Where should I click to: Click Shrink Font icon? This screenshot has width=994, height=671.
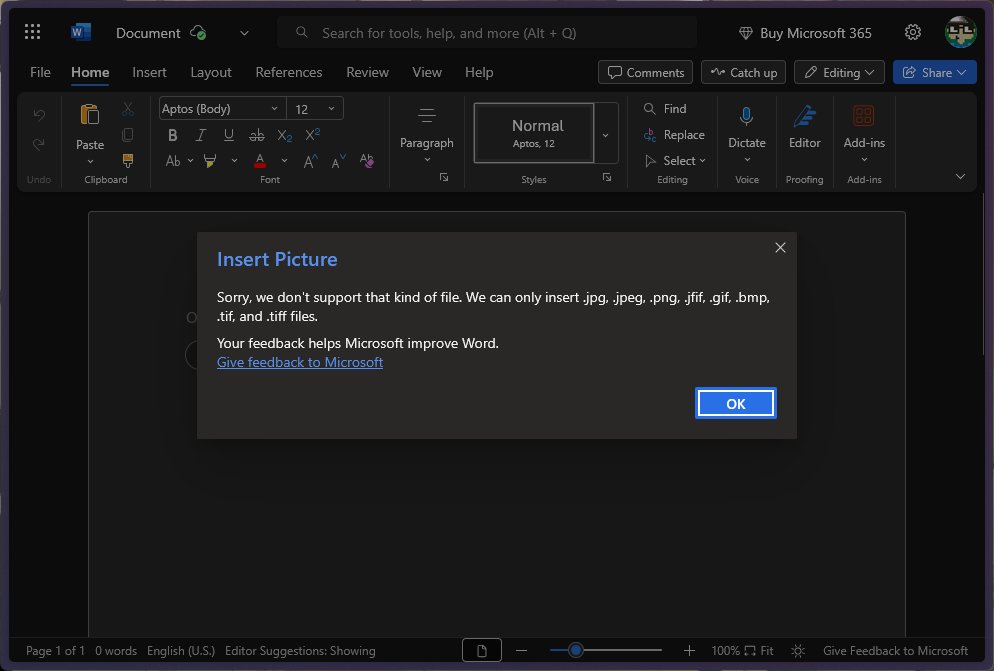pyautogui.click(x=339, y=162)
